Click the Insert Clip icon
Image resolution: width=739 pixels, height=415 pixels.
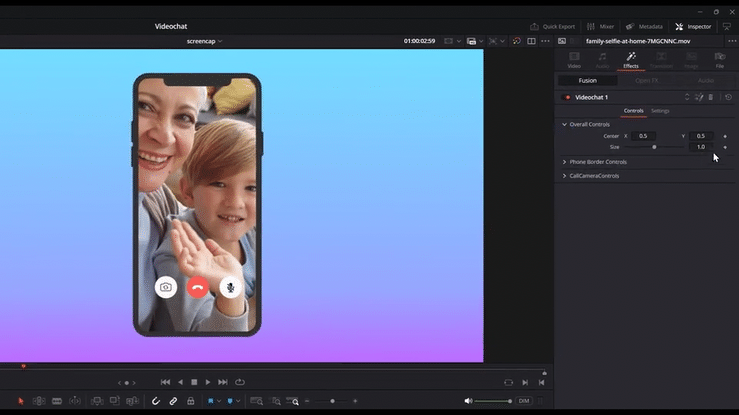tap(97, 401)
